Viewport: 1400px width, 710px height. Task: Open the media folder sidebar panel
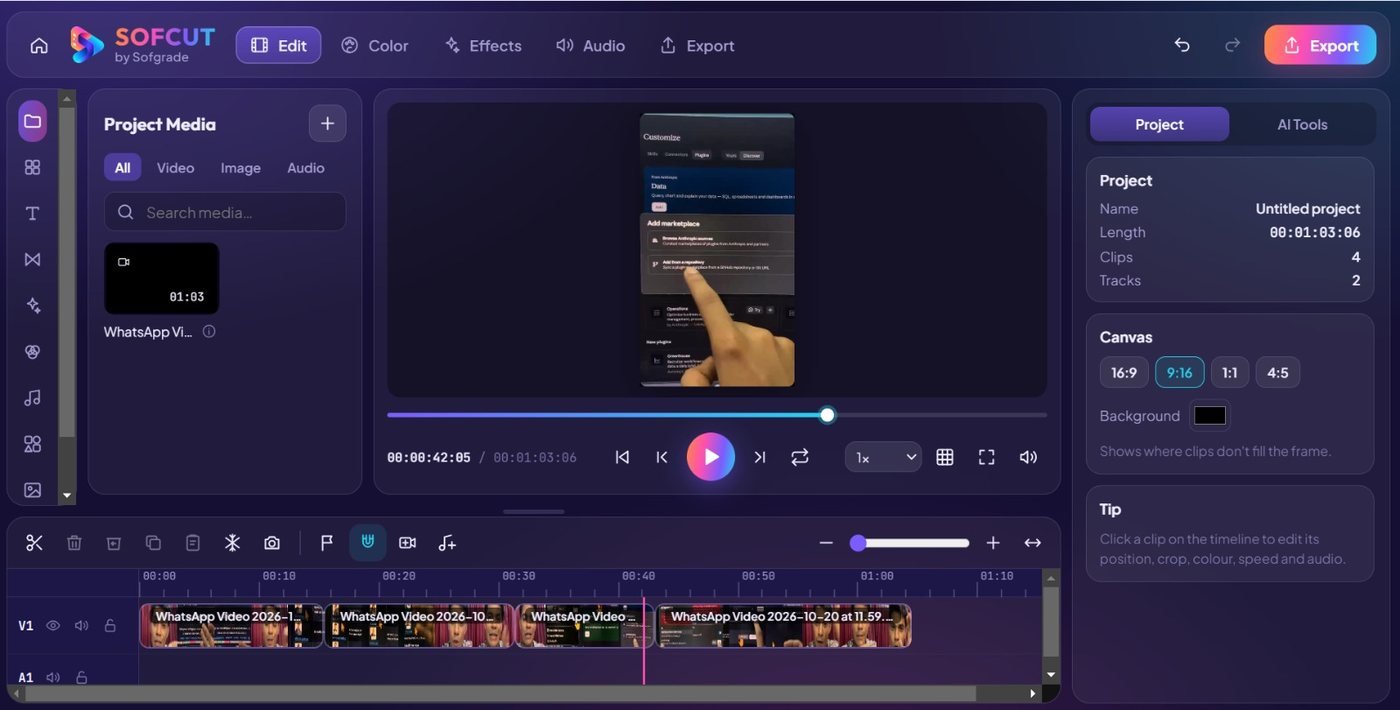click(32, 121)
